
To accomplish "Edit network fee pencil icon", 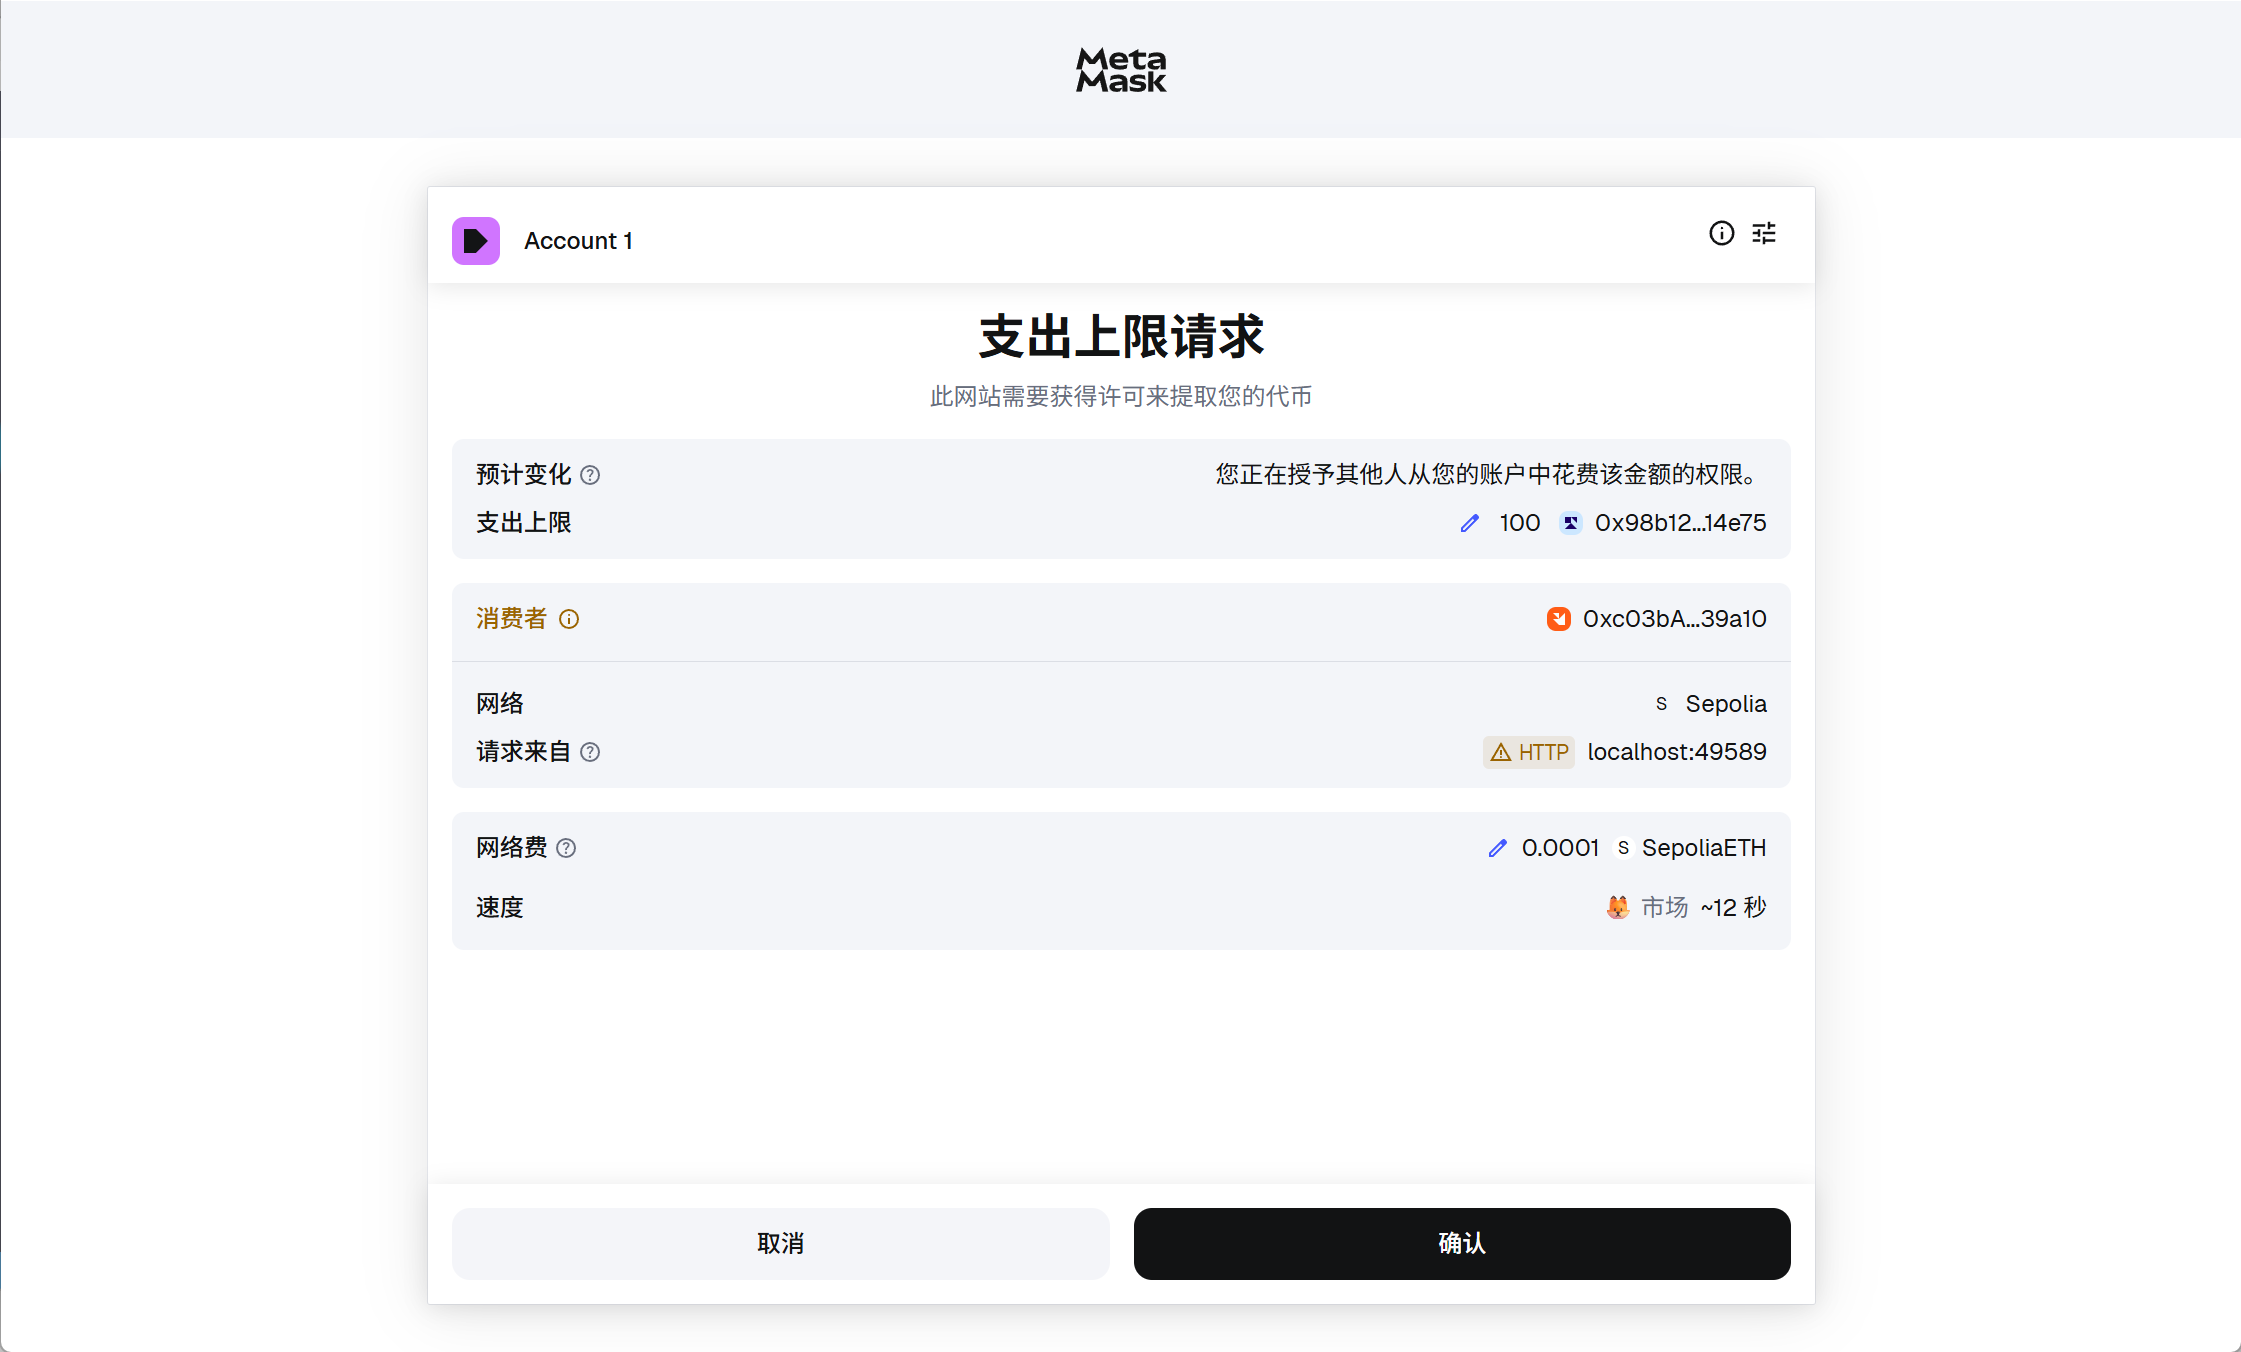I will 1497,848.
